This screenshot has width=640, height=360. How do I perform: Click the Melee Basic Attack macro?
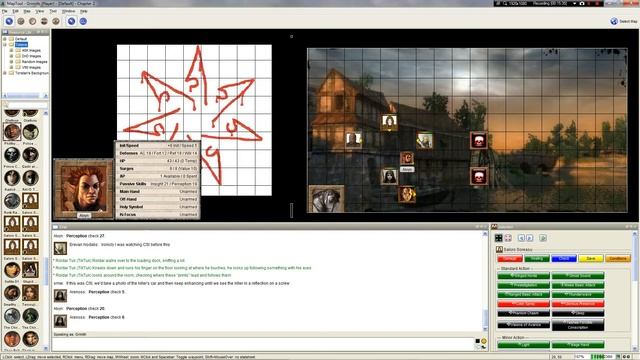pyautogui.click(x=578, y=285)
